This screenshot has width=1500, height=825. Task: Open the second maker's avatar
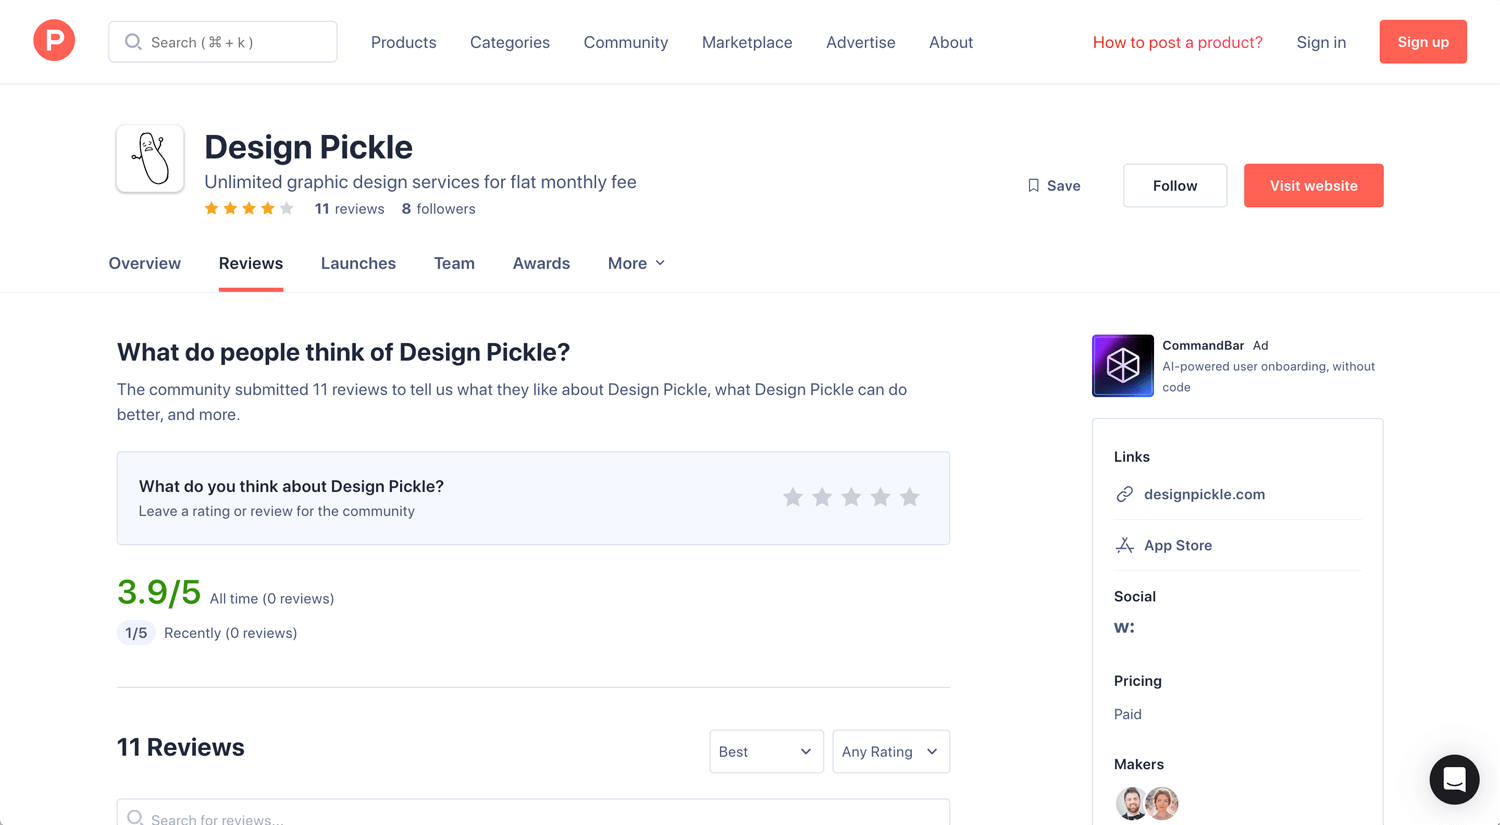tap(1162, 803)
